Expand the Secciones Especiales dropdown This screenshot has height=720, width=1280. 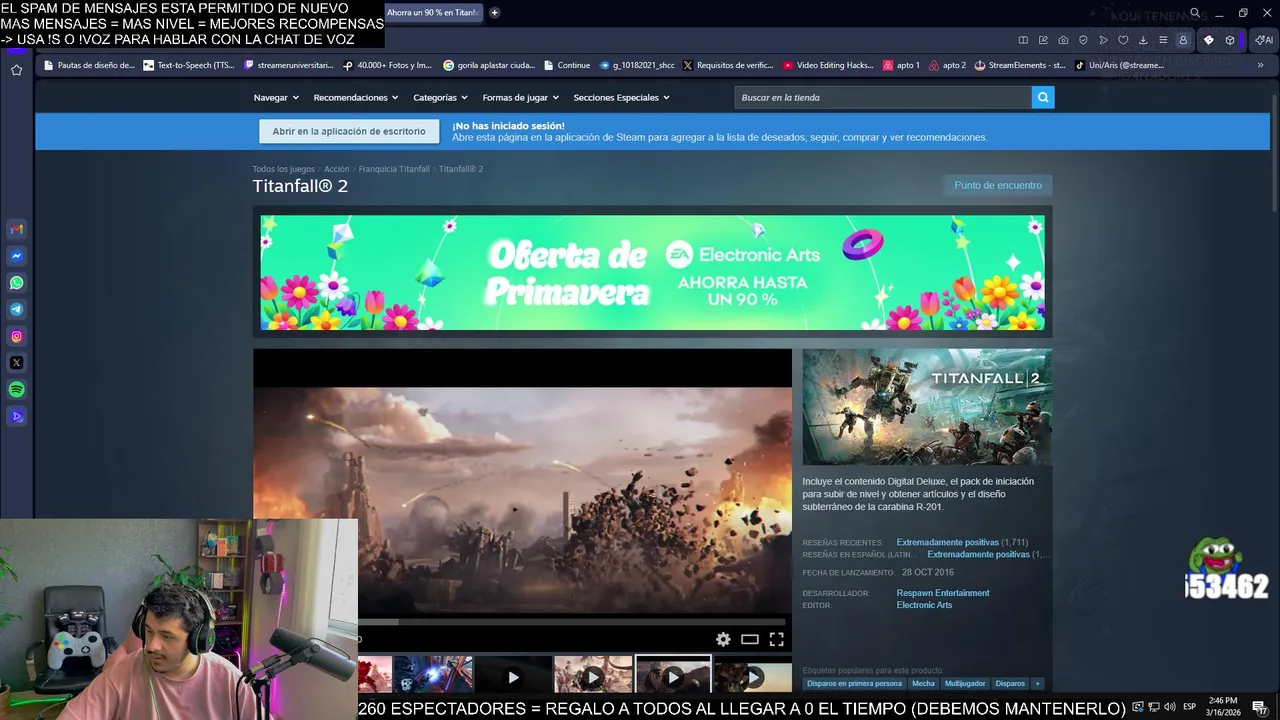(621, 97)
